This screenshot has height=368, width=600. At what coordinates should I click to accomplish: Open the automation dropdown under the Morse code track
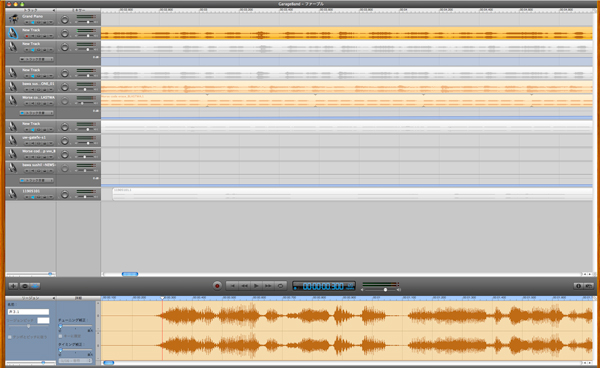pyautogui.click(x=37, y=113)
